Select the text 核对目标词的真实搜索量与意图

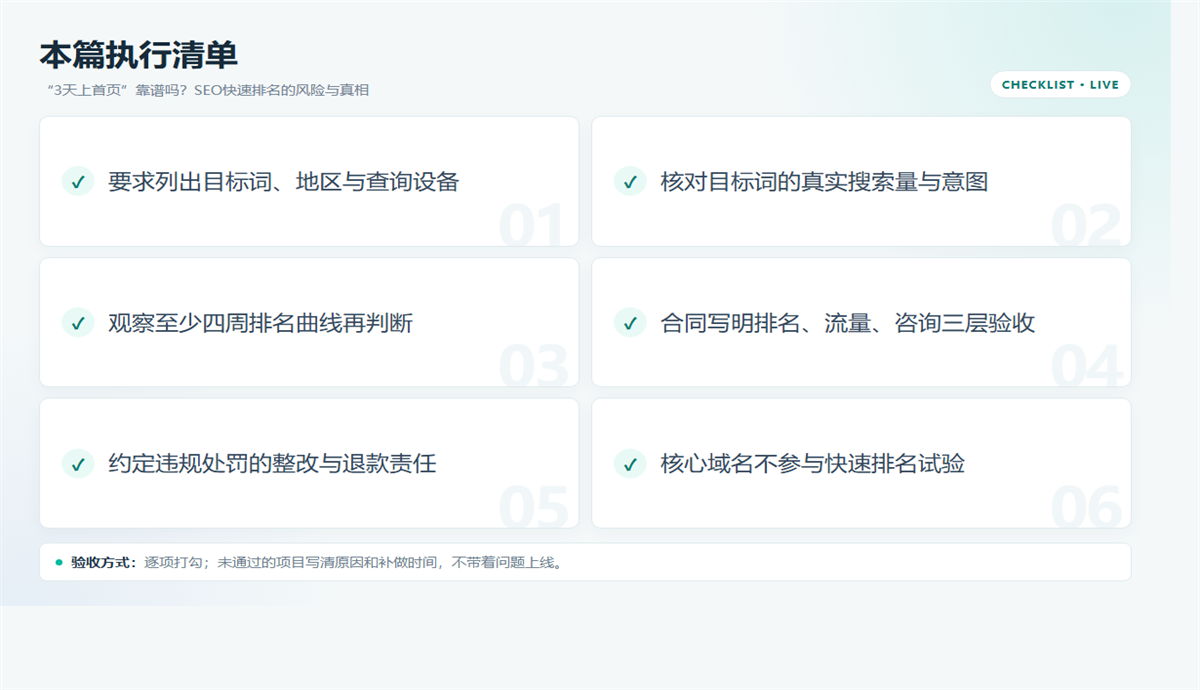point(824,181)
